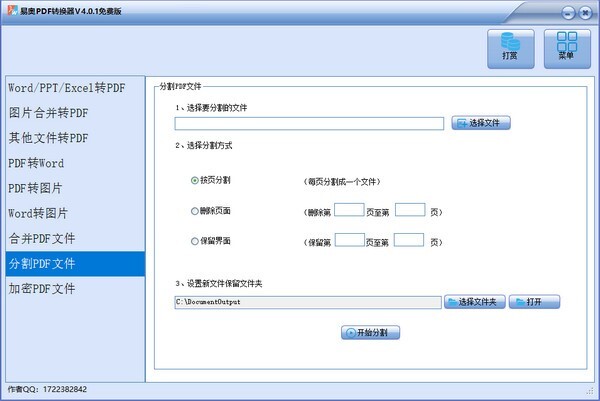The width and height of the screenshot is (600, 401).
Task: Click the 选择文件夹 button
Action: click(474, 302)
